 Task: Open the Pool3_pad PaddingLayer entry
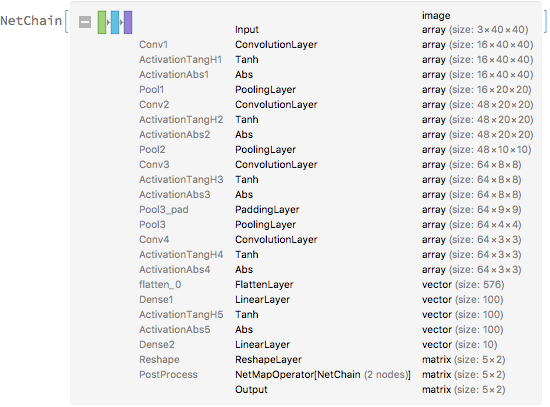(336, 209)
